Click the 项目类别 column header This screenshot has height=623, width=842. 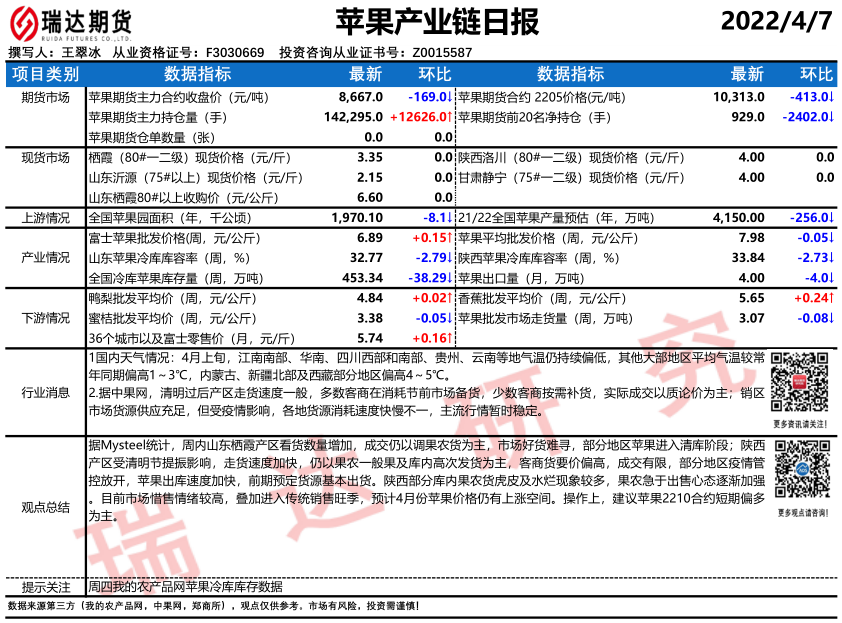[44, 74]
